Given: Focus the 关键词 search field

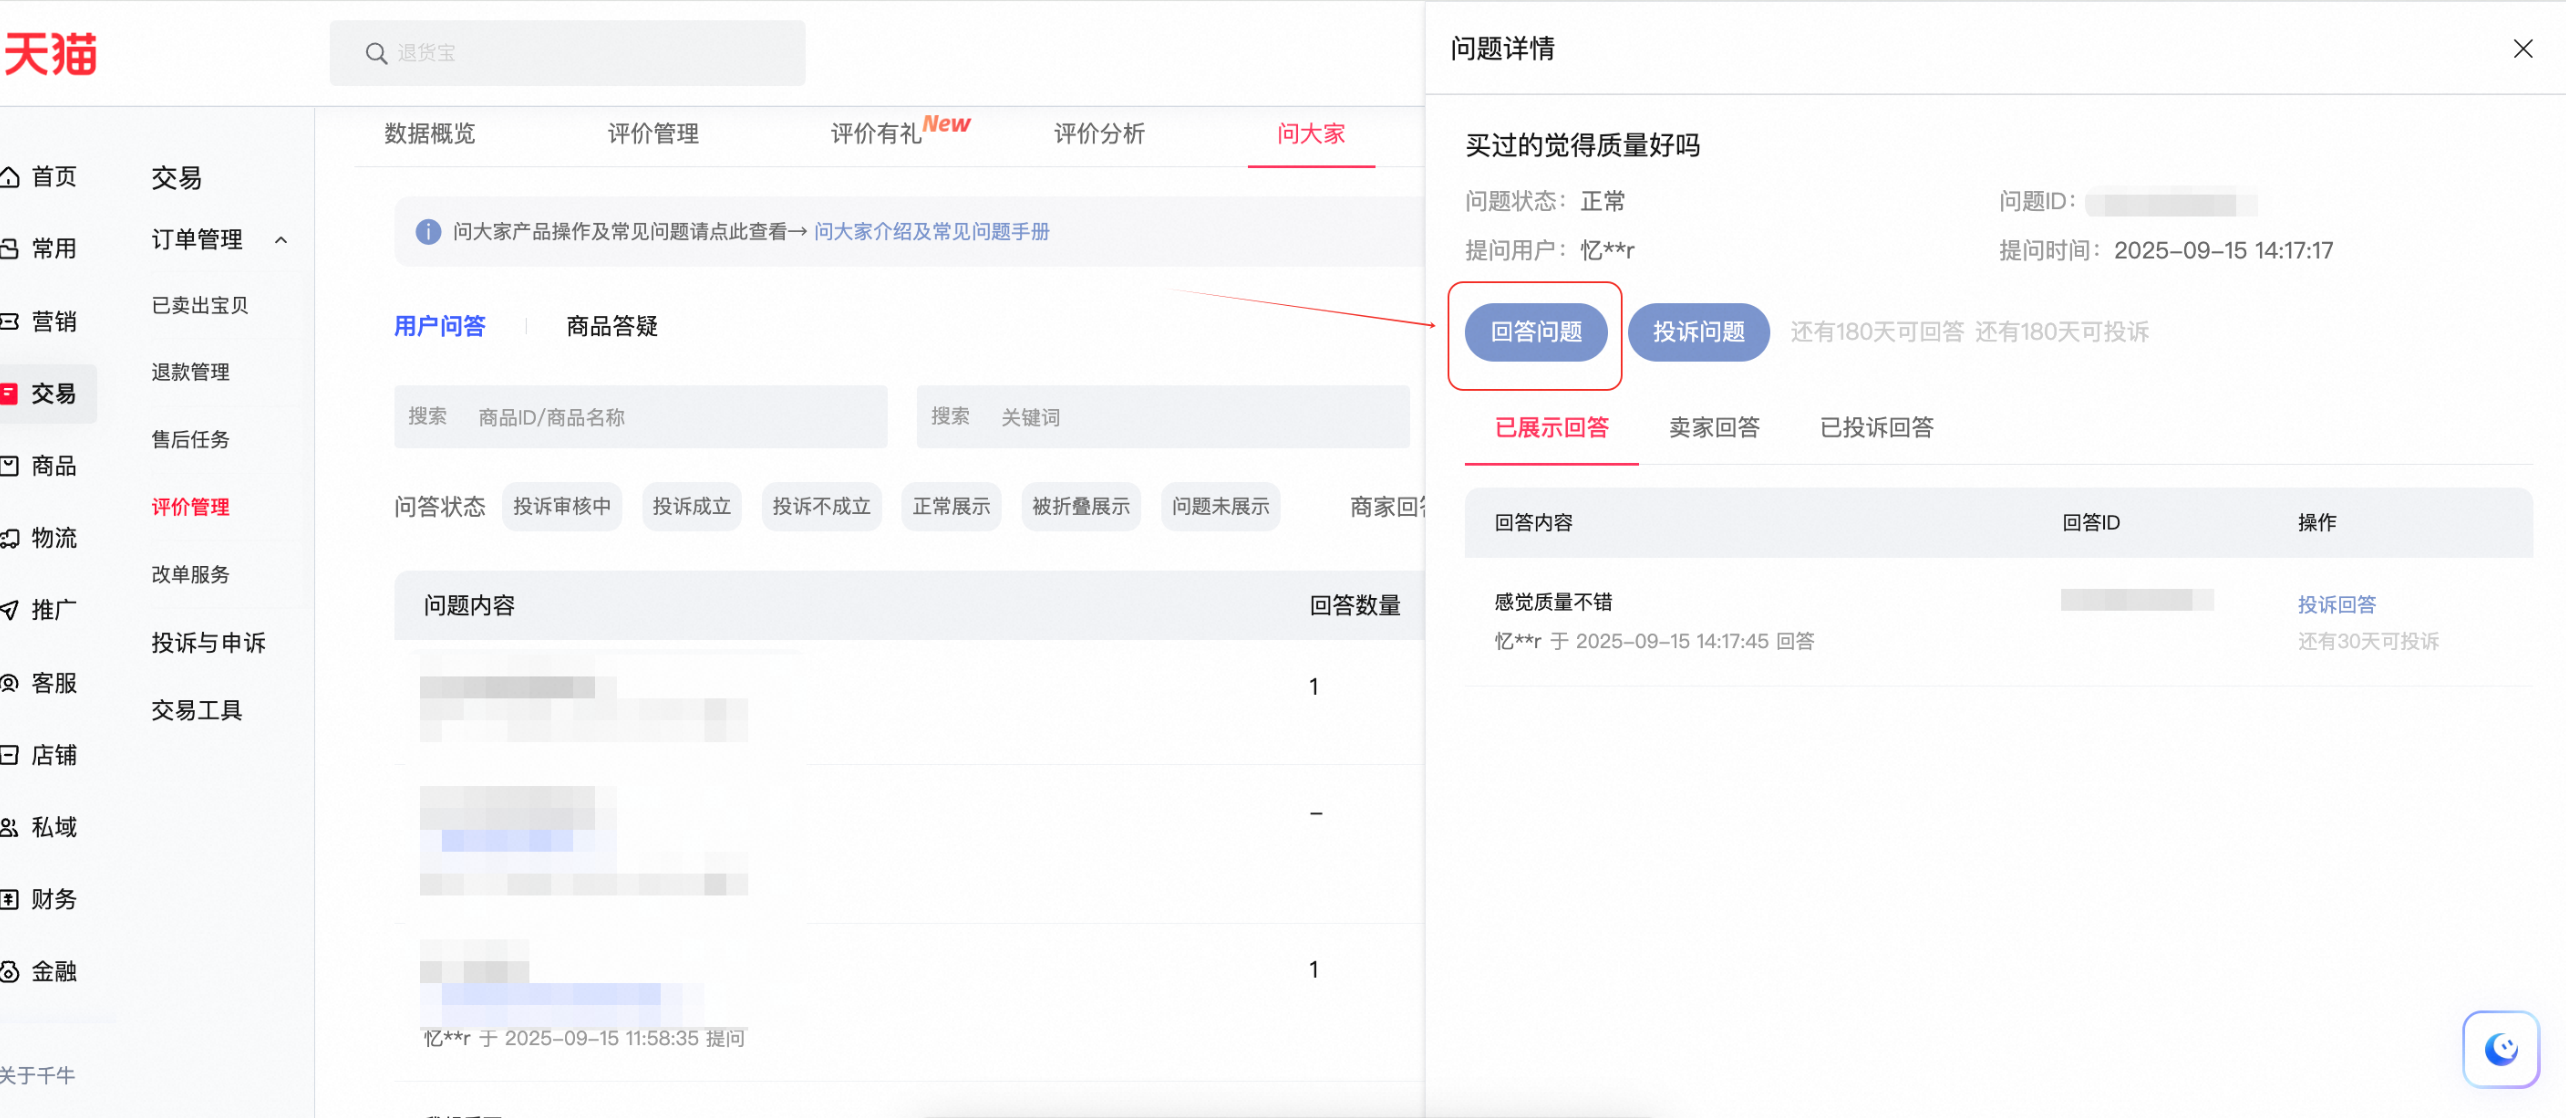Looking at the screenshot, I should pos(1163,417).
